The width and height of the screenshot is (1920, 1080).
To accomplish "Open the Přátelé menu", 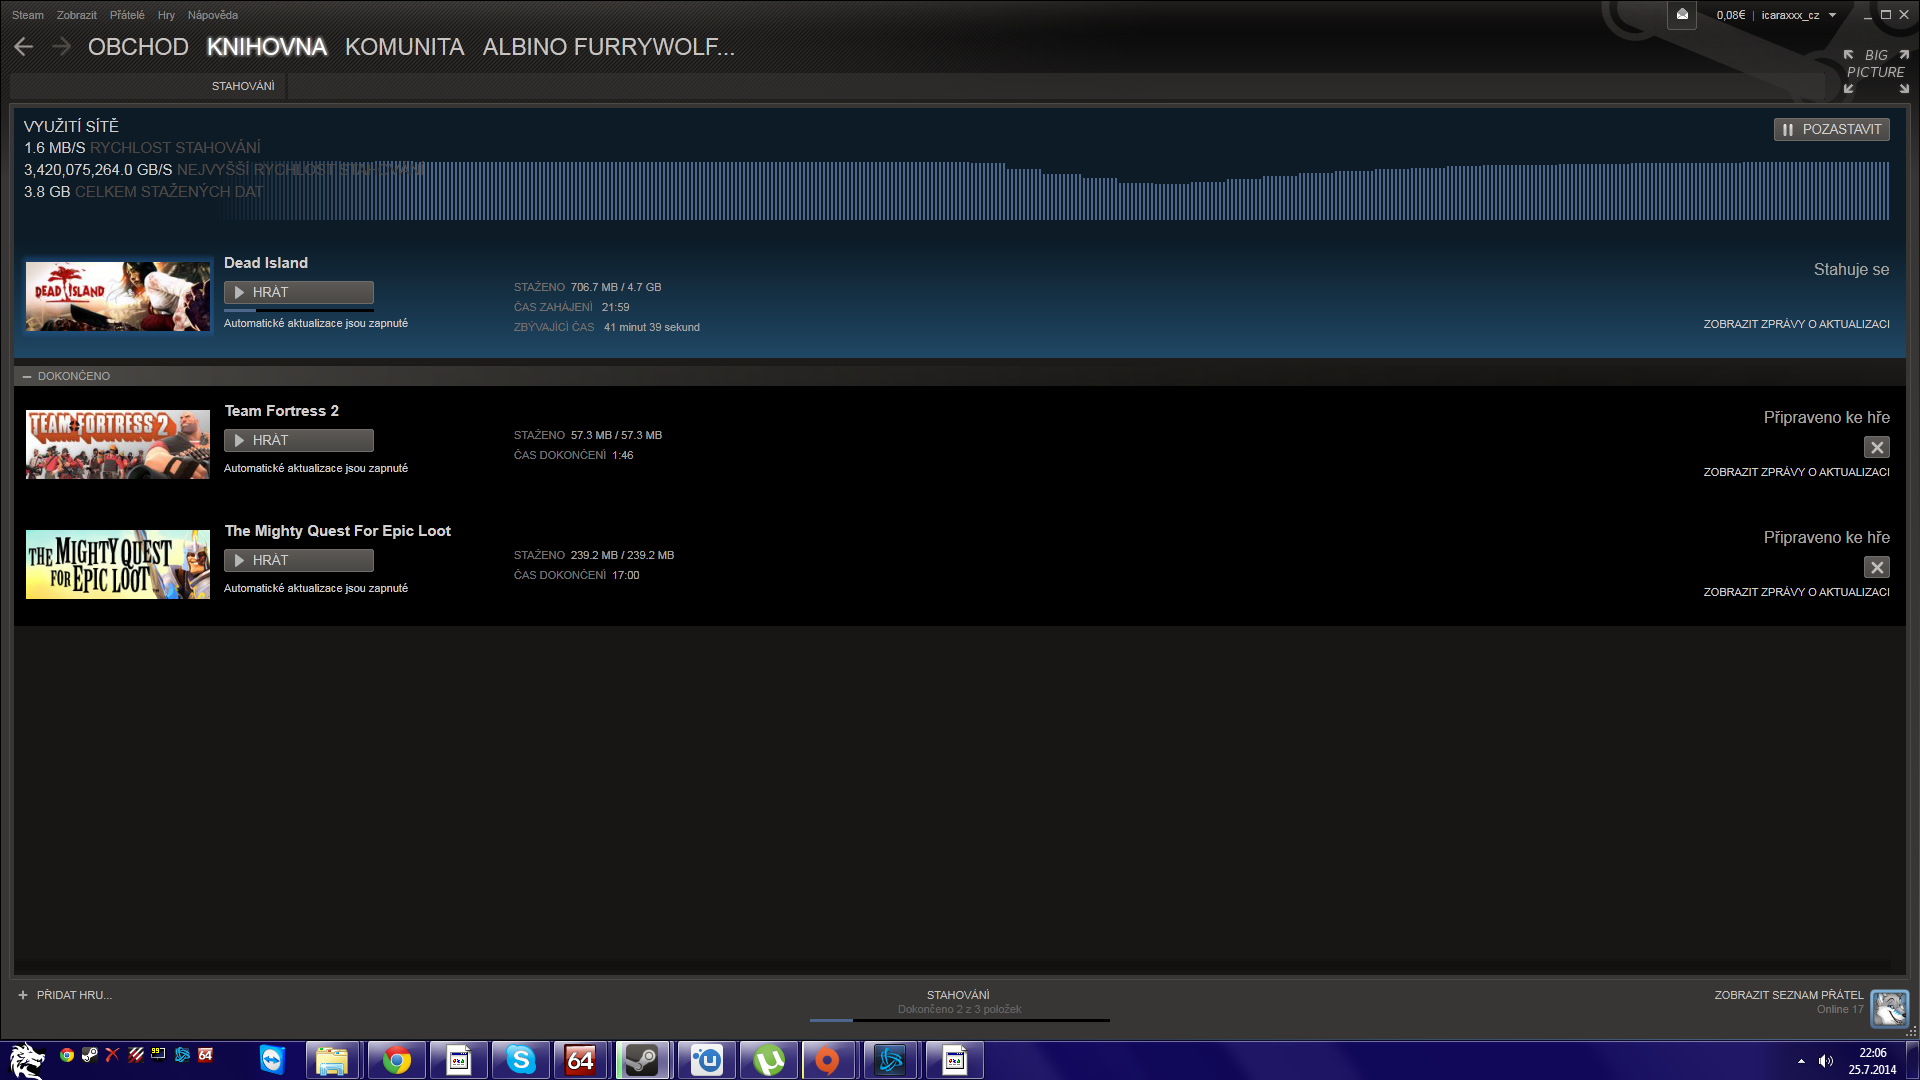I will click(127, 15).
